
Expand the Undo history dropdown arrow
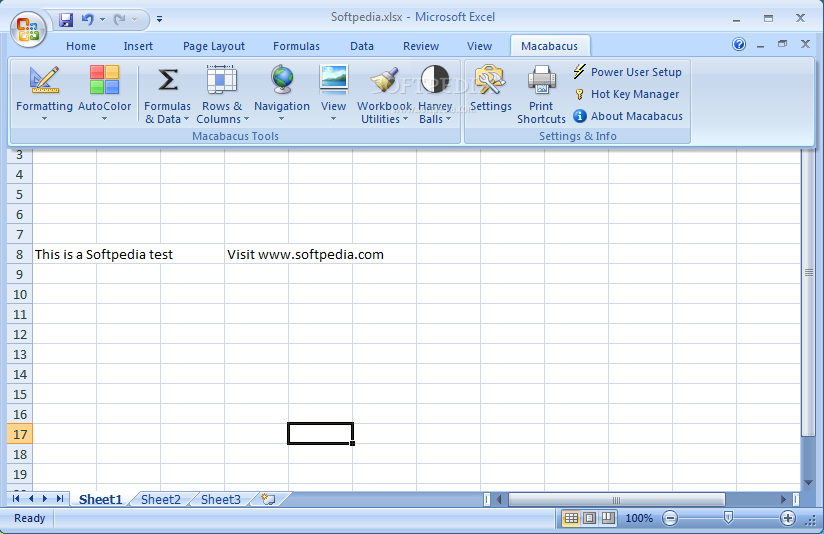102,20
